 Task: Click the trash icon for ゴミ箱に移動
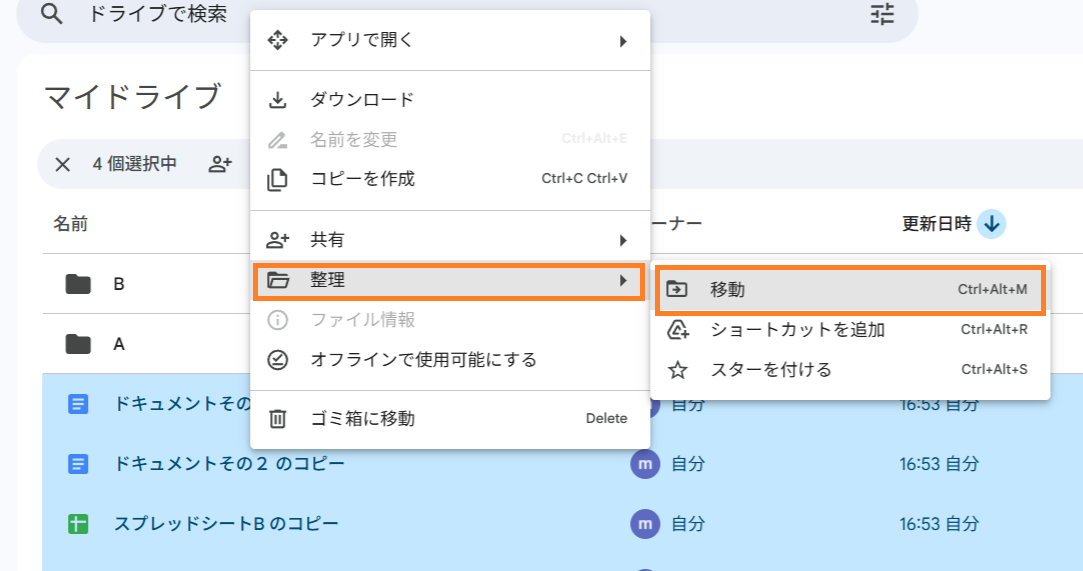[278, 419]
